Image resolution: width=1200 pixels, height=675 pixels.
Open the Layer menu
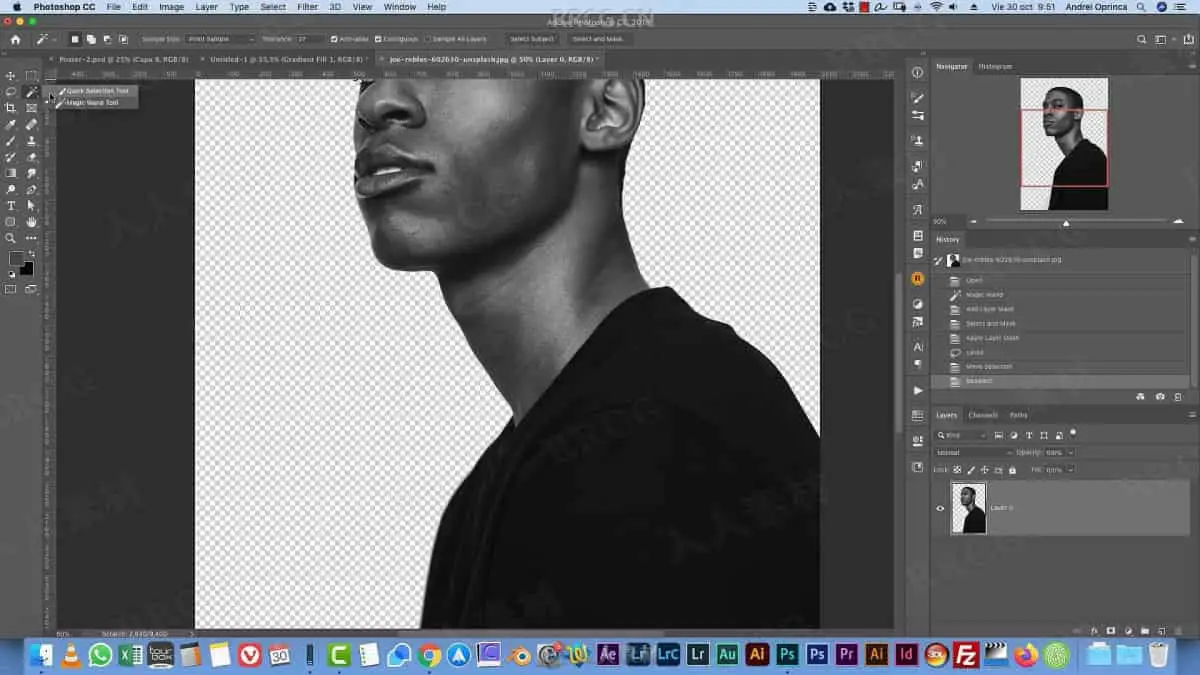[206, 7]
